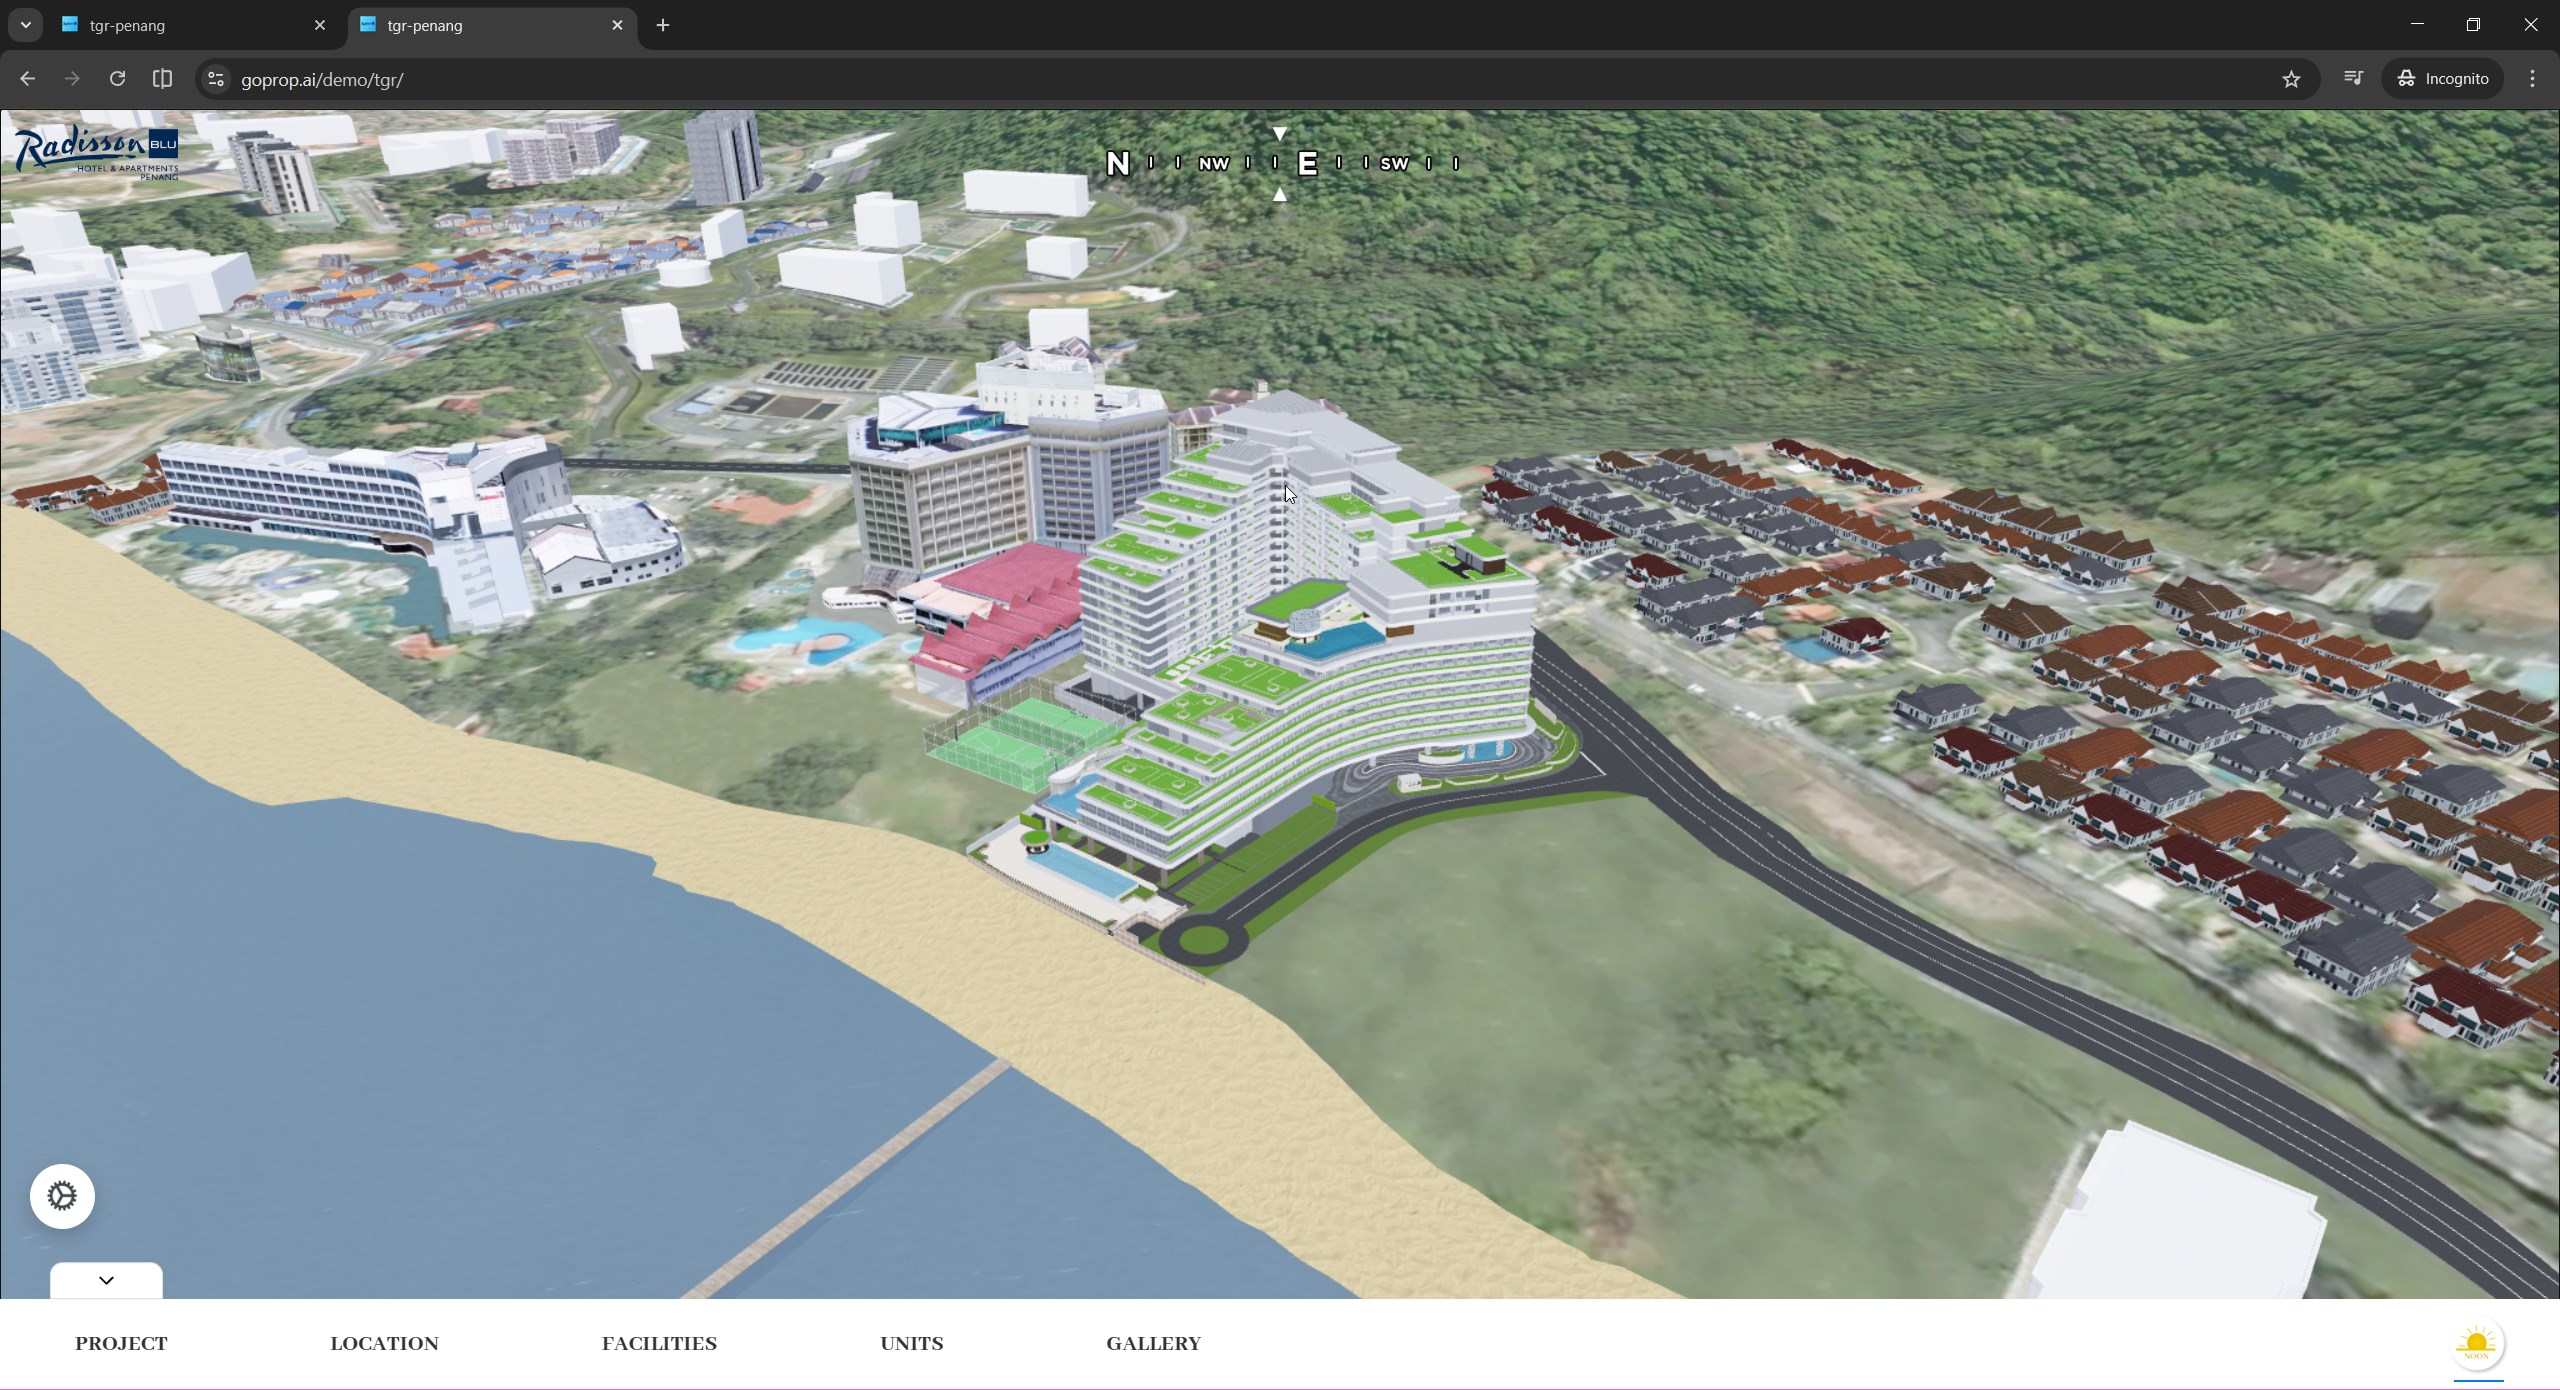Expand the tab search dropdown

(26, 25)
